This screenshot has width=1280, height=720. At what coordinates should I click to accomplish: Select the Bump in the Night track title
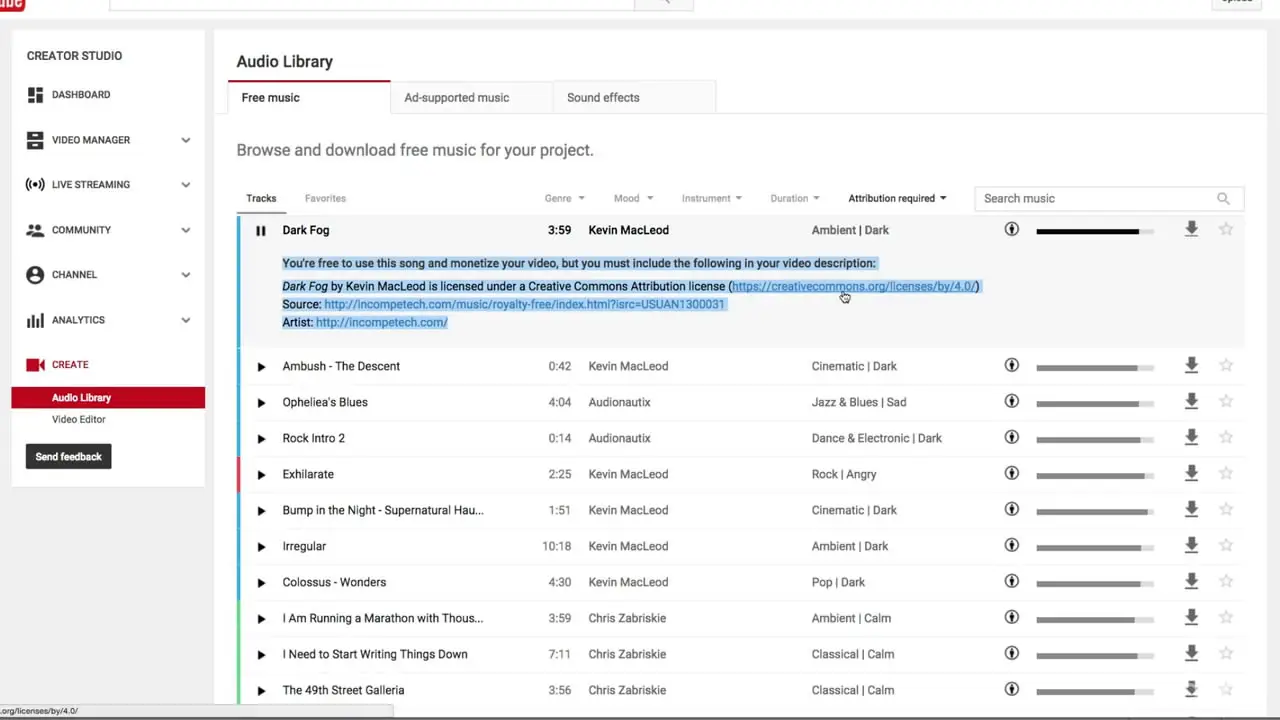383,510
